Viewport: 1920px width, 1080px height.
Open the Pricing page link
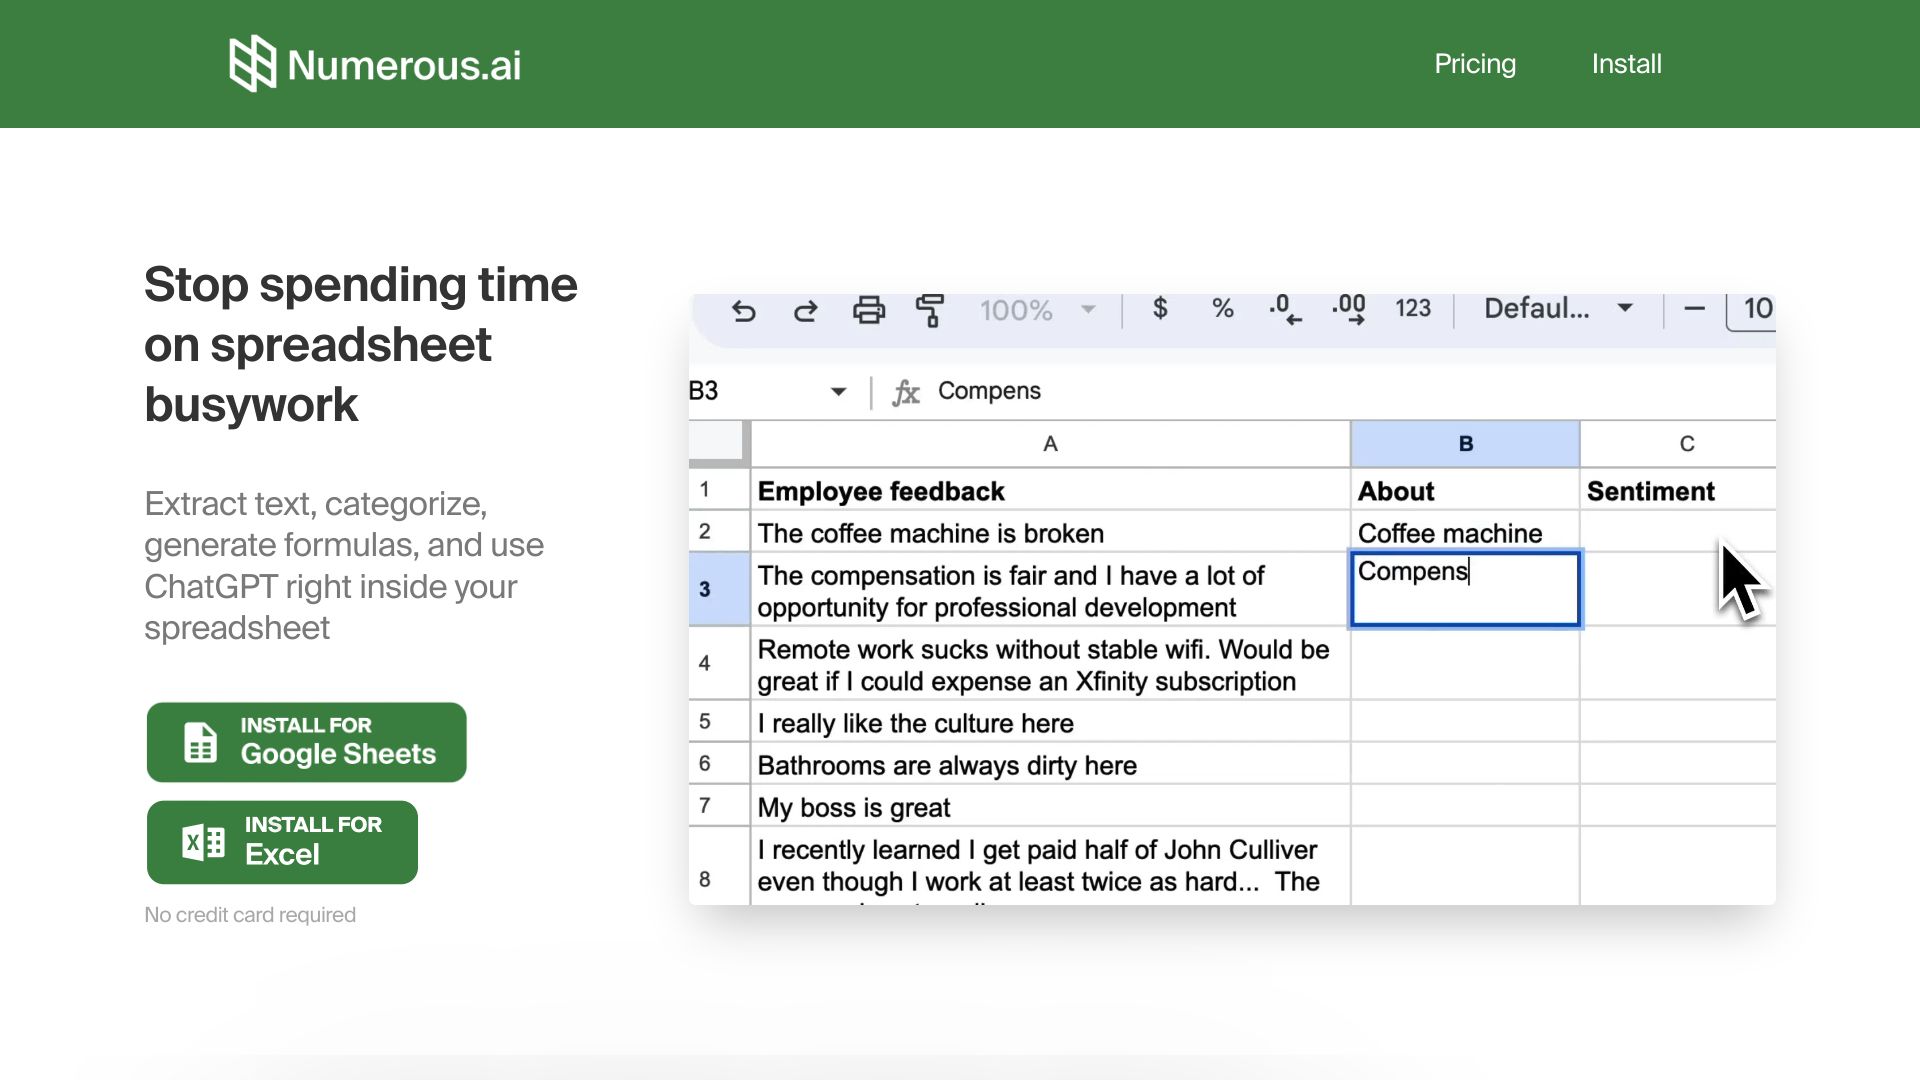pyautogui.click(x=1475, y=64)
